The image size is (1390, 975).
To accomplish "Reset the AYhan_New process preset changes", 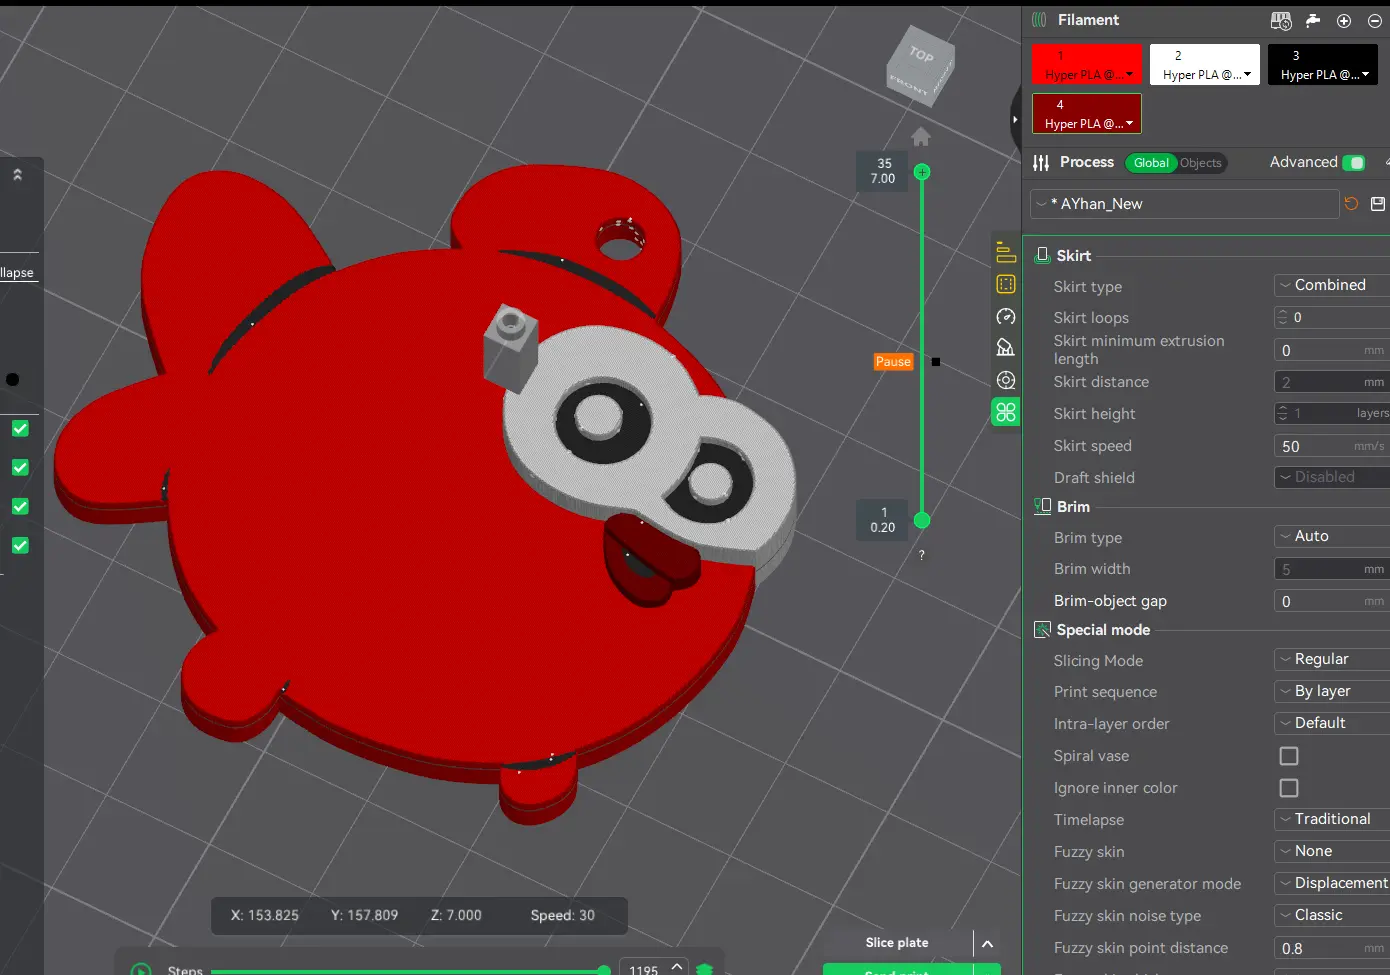I will coord(1351,204).
